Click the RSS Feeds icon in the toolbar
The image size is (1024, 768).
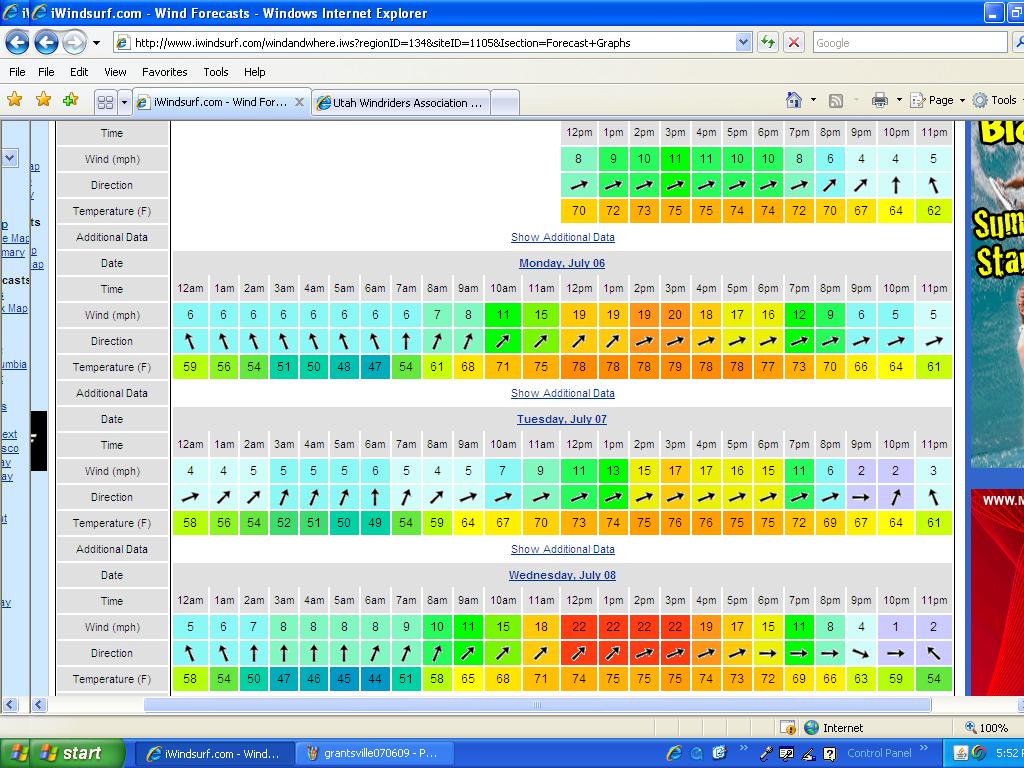[836, 100]
